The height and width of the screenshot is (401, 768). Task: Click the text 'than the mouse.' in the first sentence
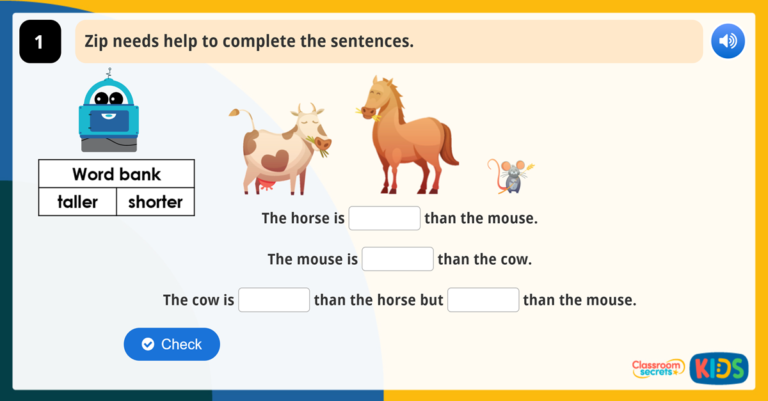(x=480, y=218)
